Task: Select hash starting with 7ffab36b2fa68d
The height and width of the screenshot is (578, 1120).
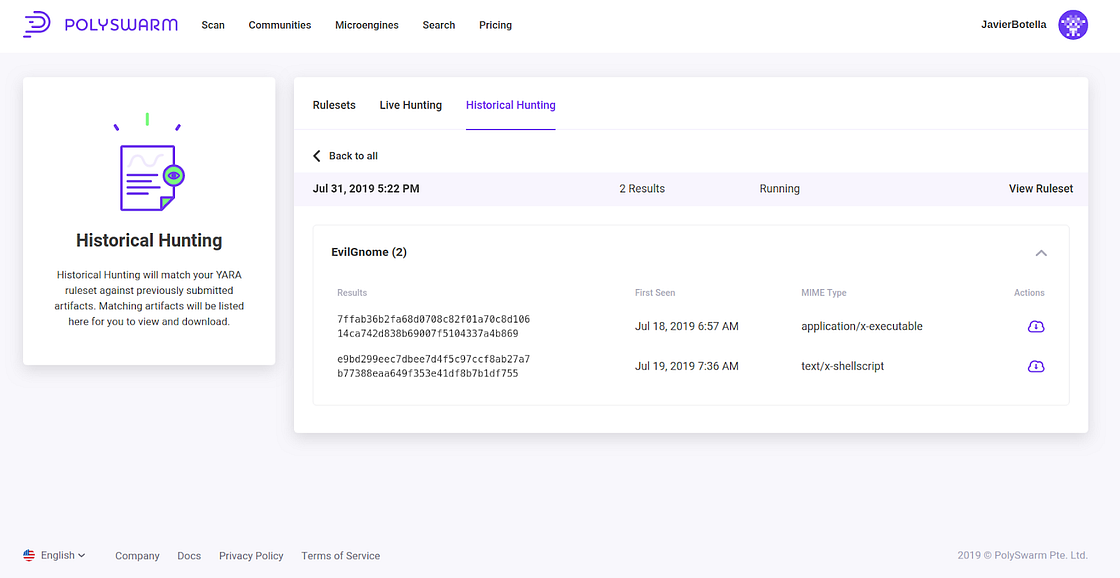Action: [434, 327]
